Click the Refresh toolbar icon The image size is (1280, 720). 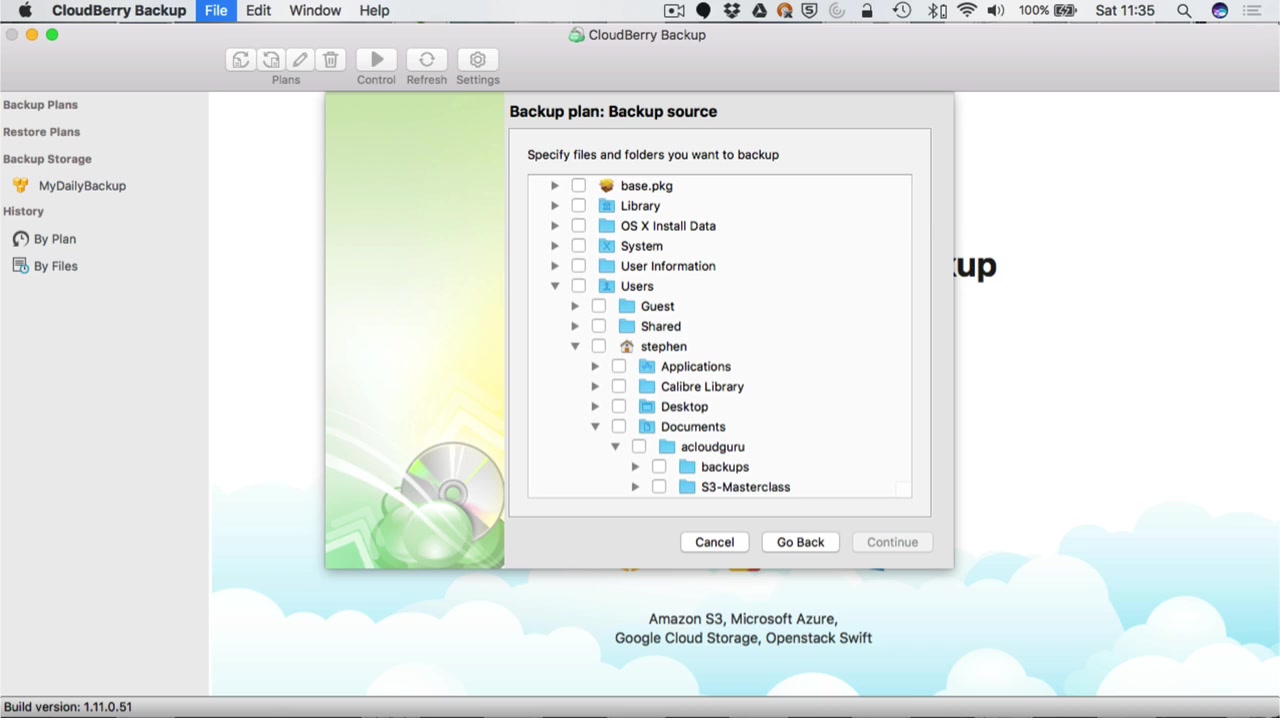click(427, 60)
